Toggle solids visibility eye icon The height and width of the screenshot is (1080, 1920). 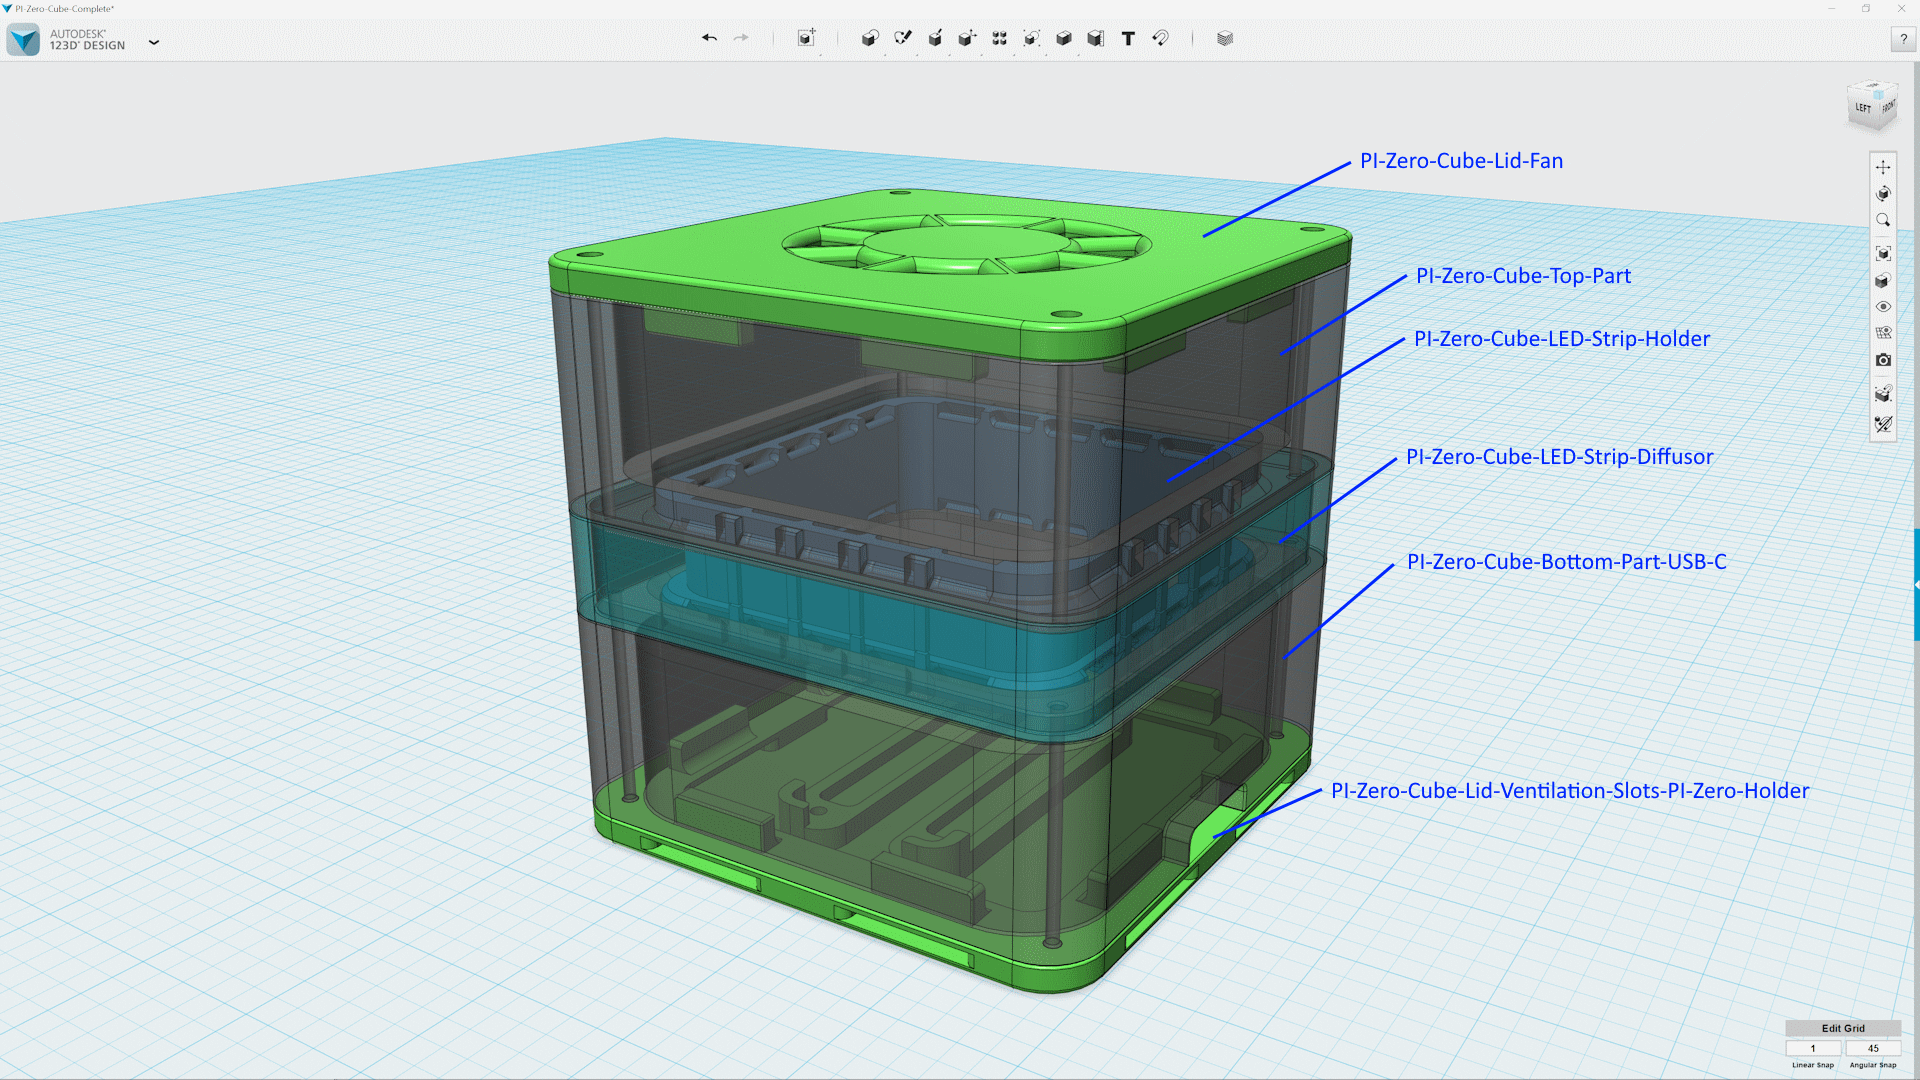coord(1883,307)
